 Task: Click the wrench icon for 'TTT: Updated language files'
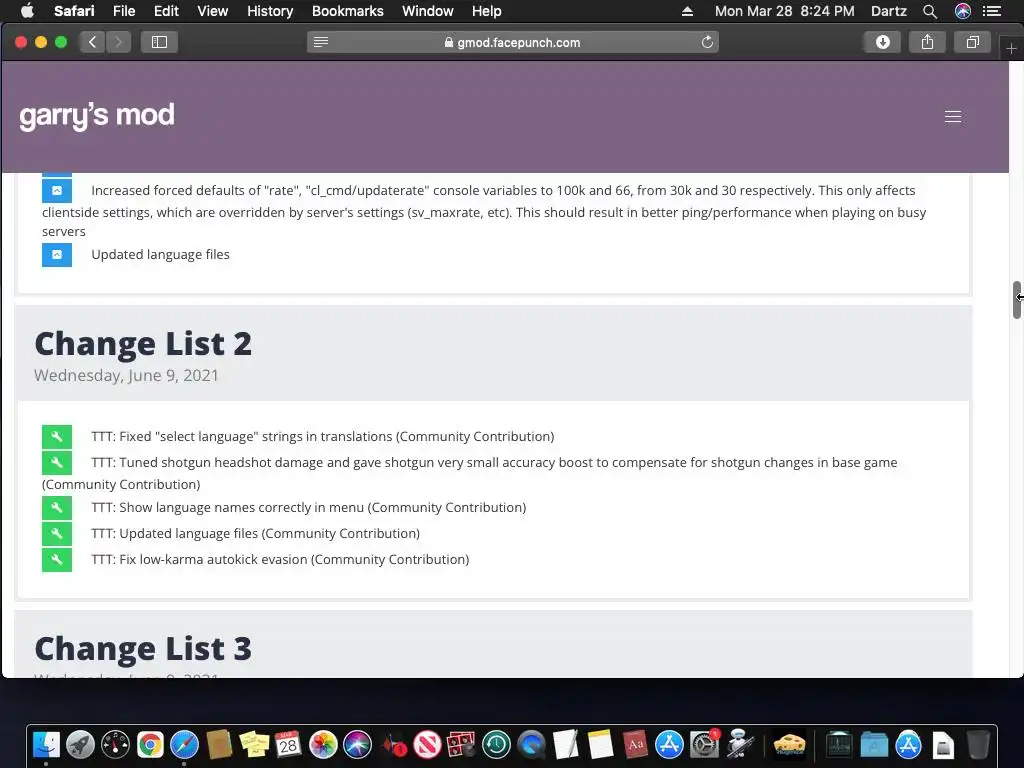(x=57, y=534)
